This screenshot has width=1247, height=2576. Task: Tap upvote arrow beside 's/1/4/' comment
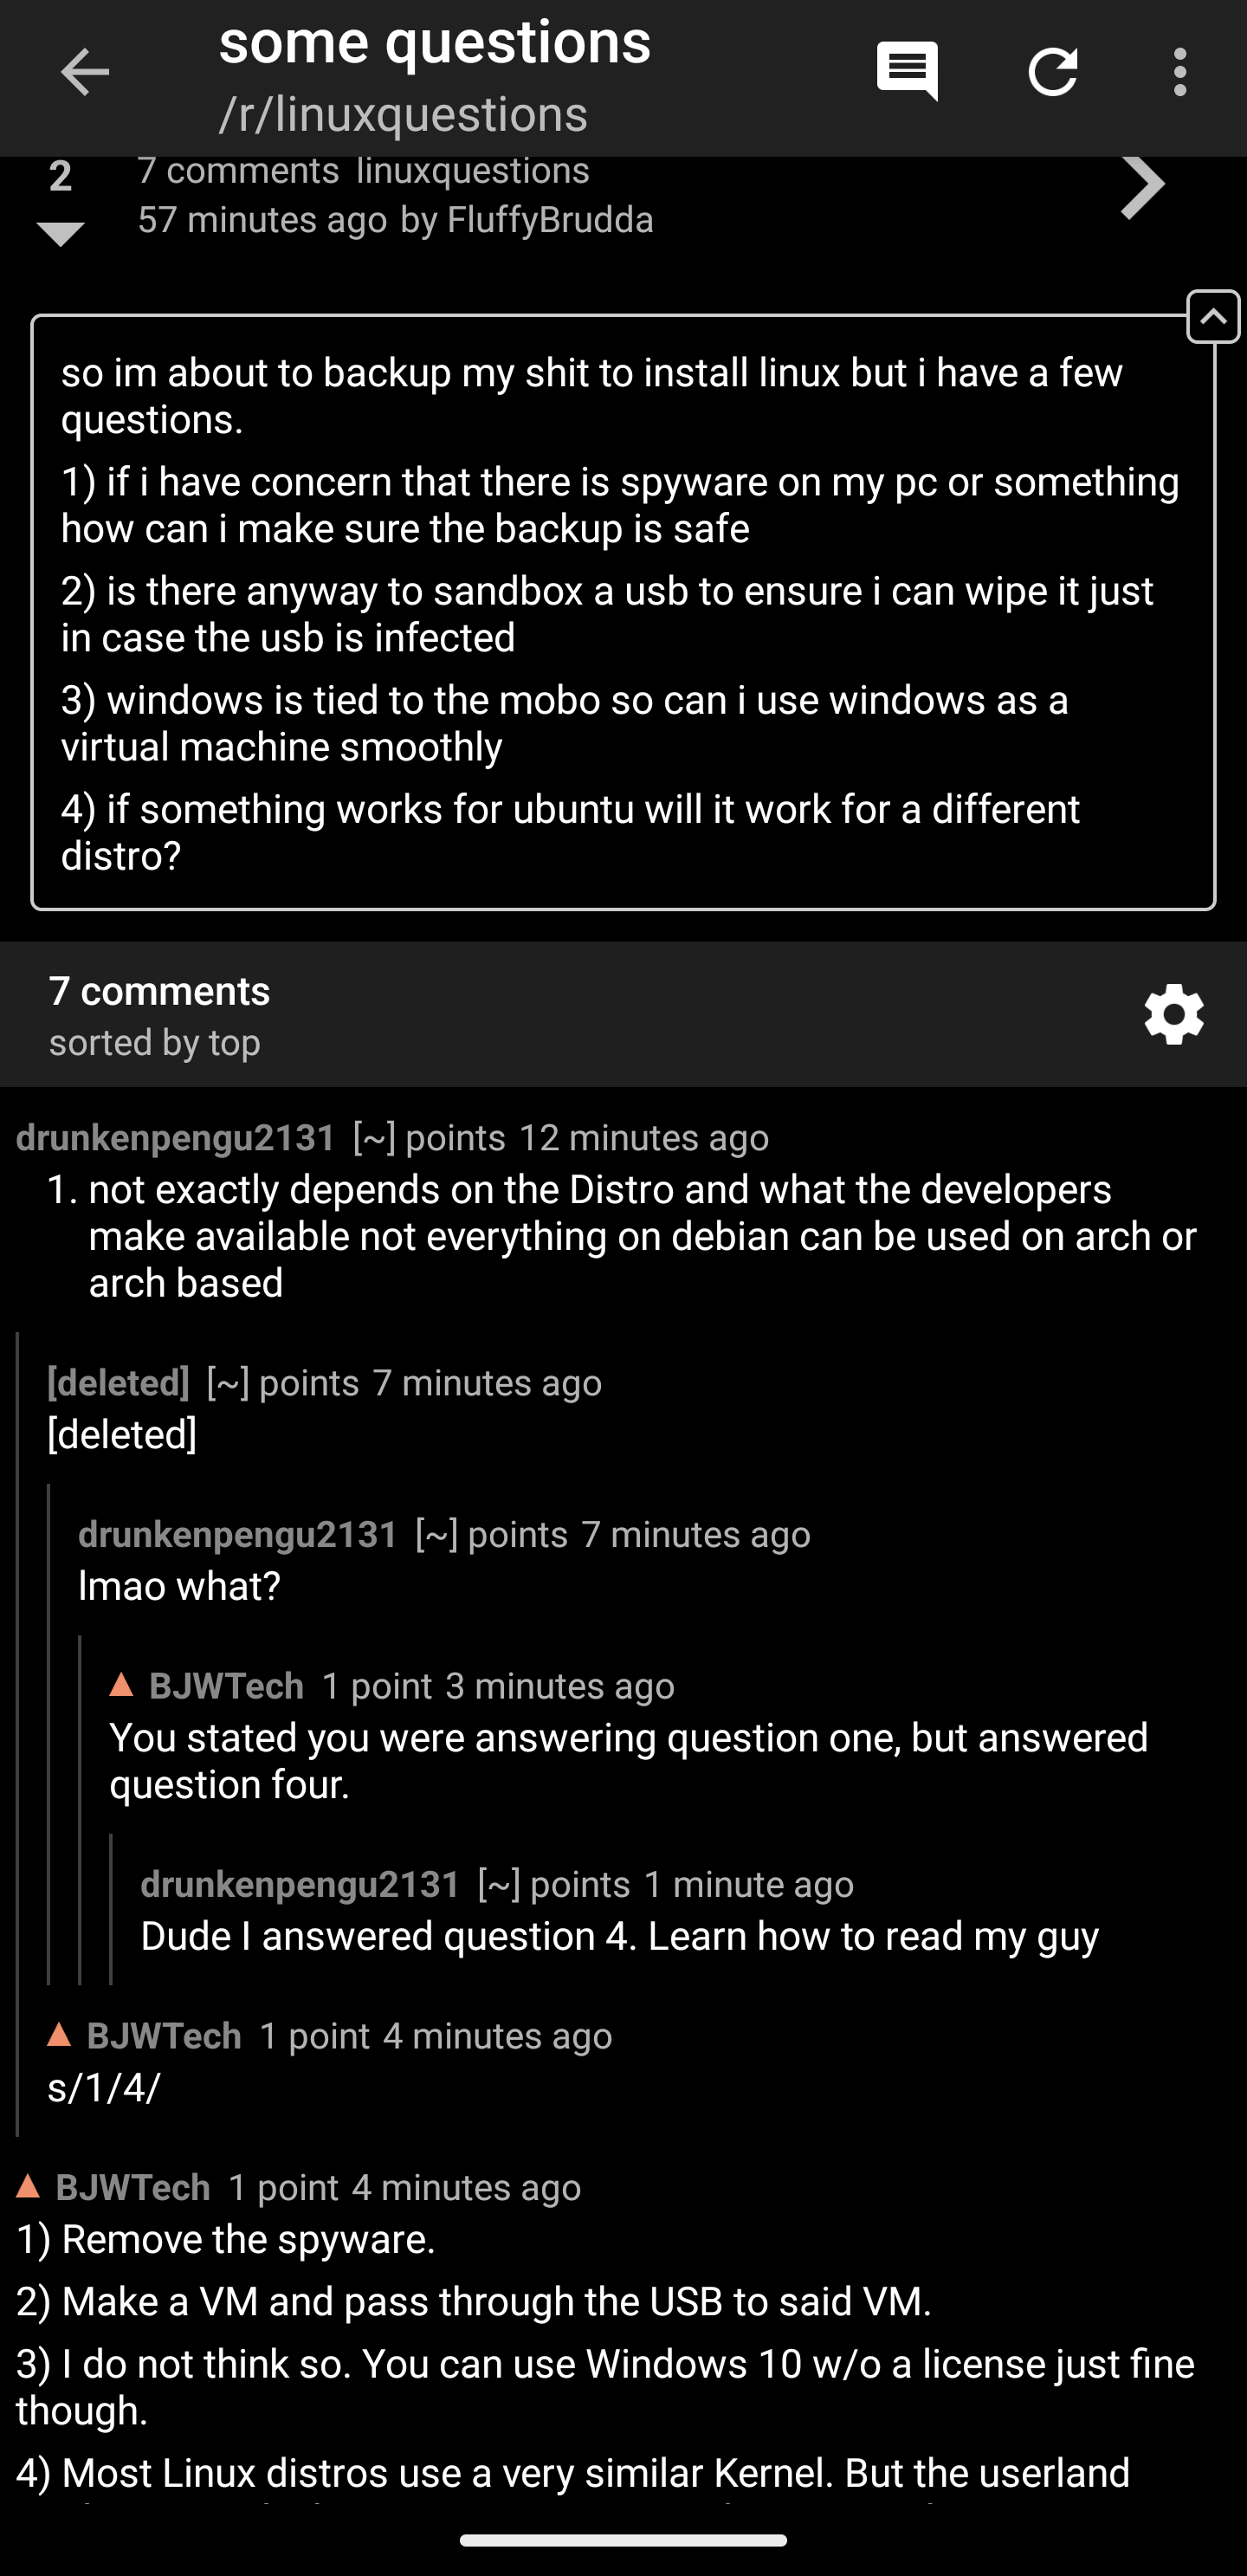coord(60,2035)
